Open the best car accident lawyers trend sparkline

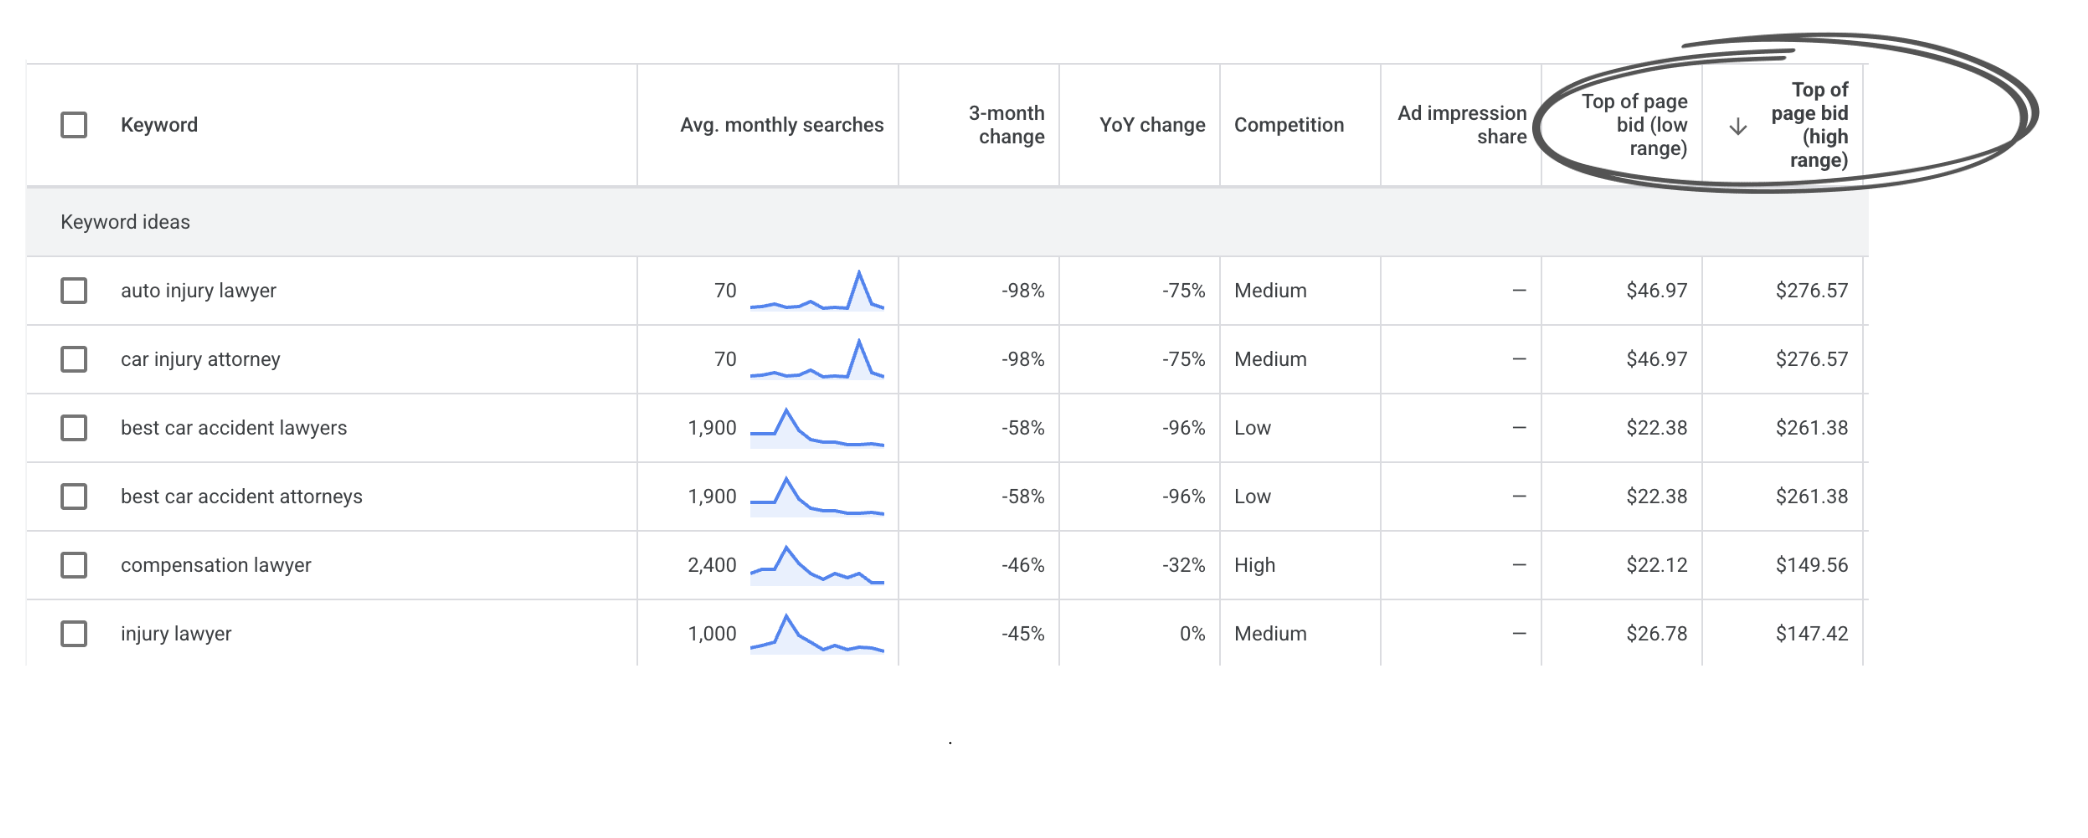pyautogui.click(x=817, y=428)
